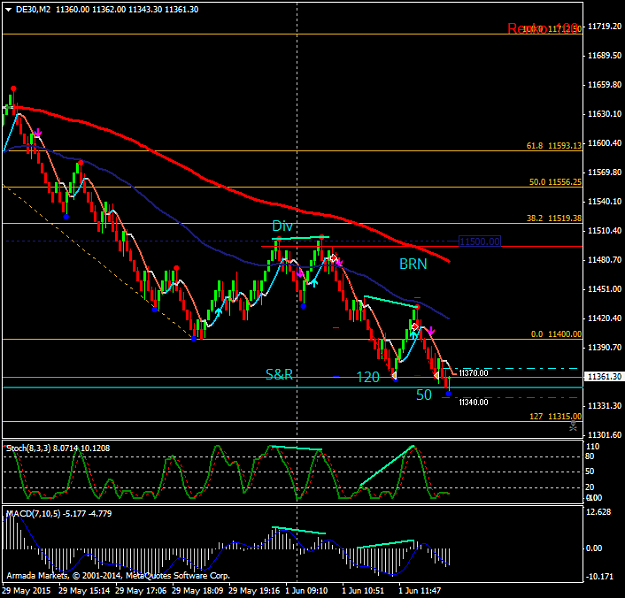The height and width of the screenshot is (598, 625).
Task: Click the '1 Jun 11:47' time axis label
Action: click(x=420, y=591)
